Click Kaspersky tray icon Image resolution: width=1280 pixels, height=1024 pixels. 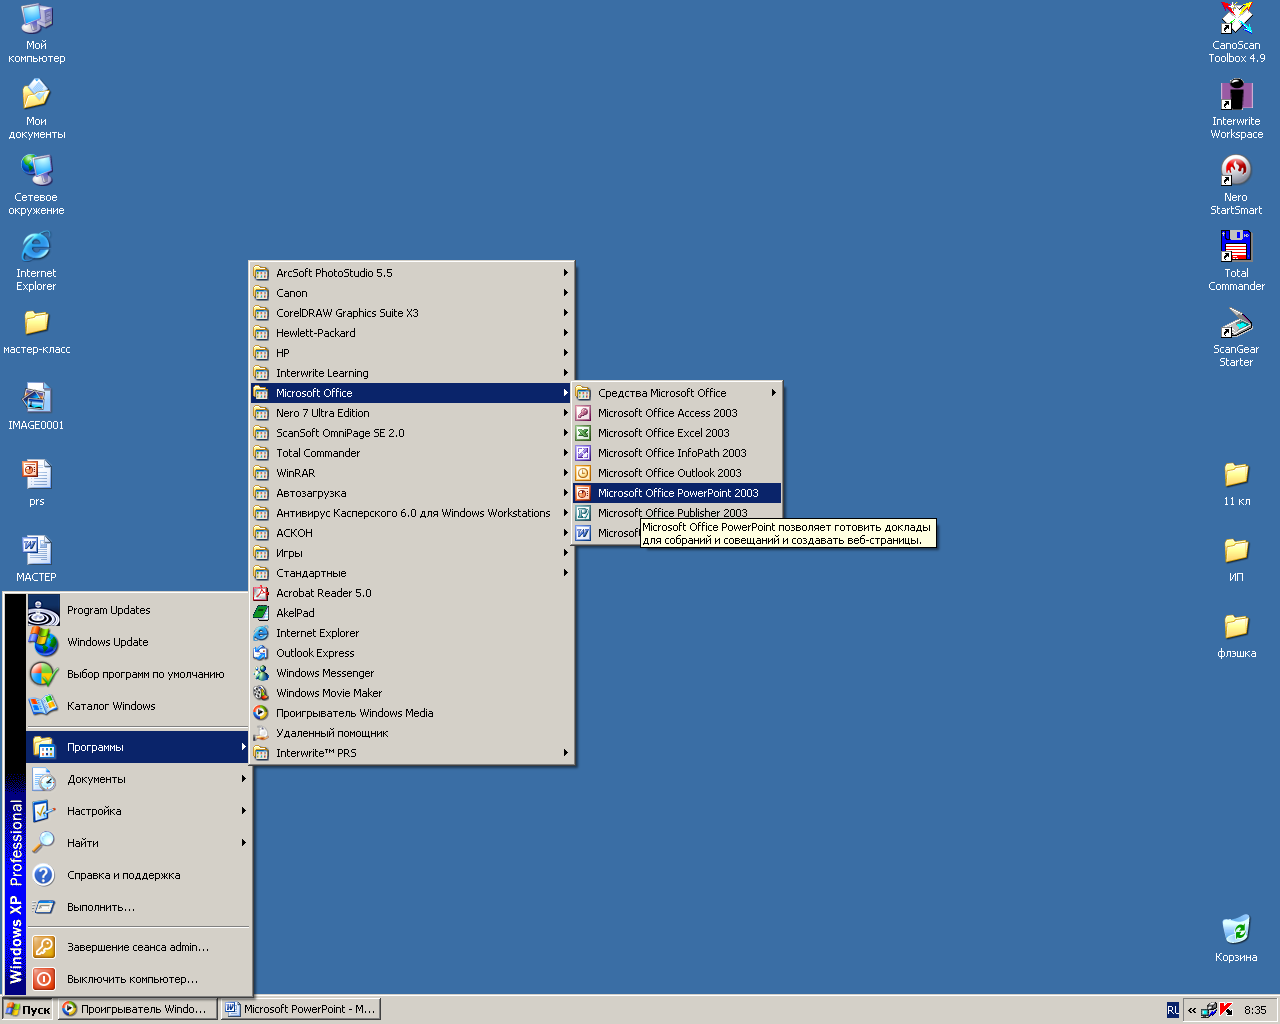[1226, 1010]
